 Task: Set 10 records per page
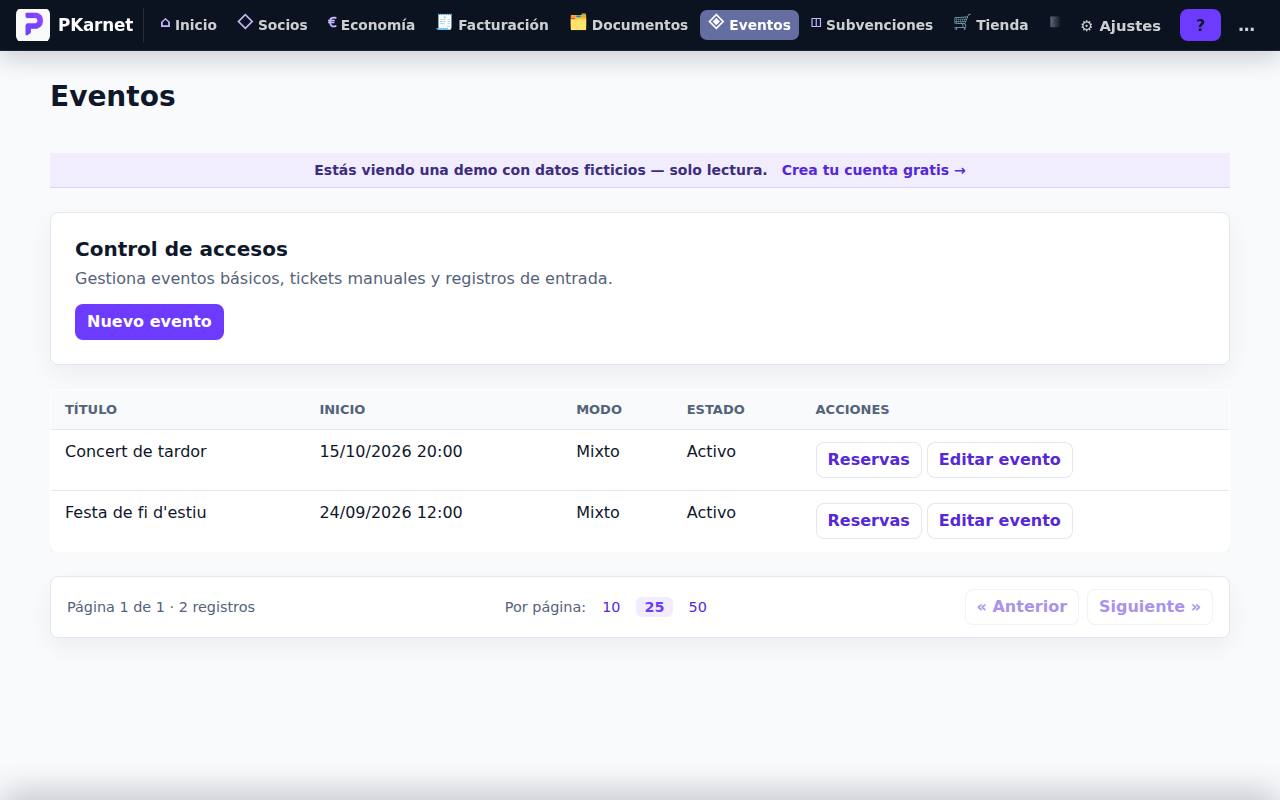click(611, 607)
